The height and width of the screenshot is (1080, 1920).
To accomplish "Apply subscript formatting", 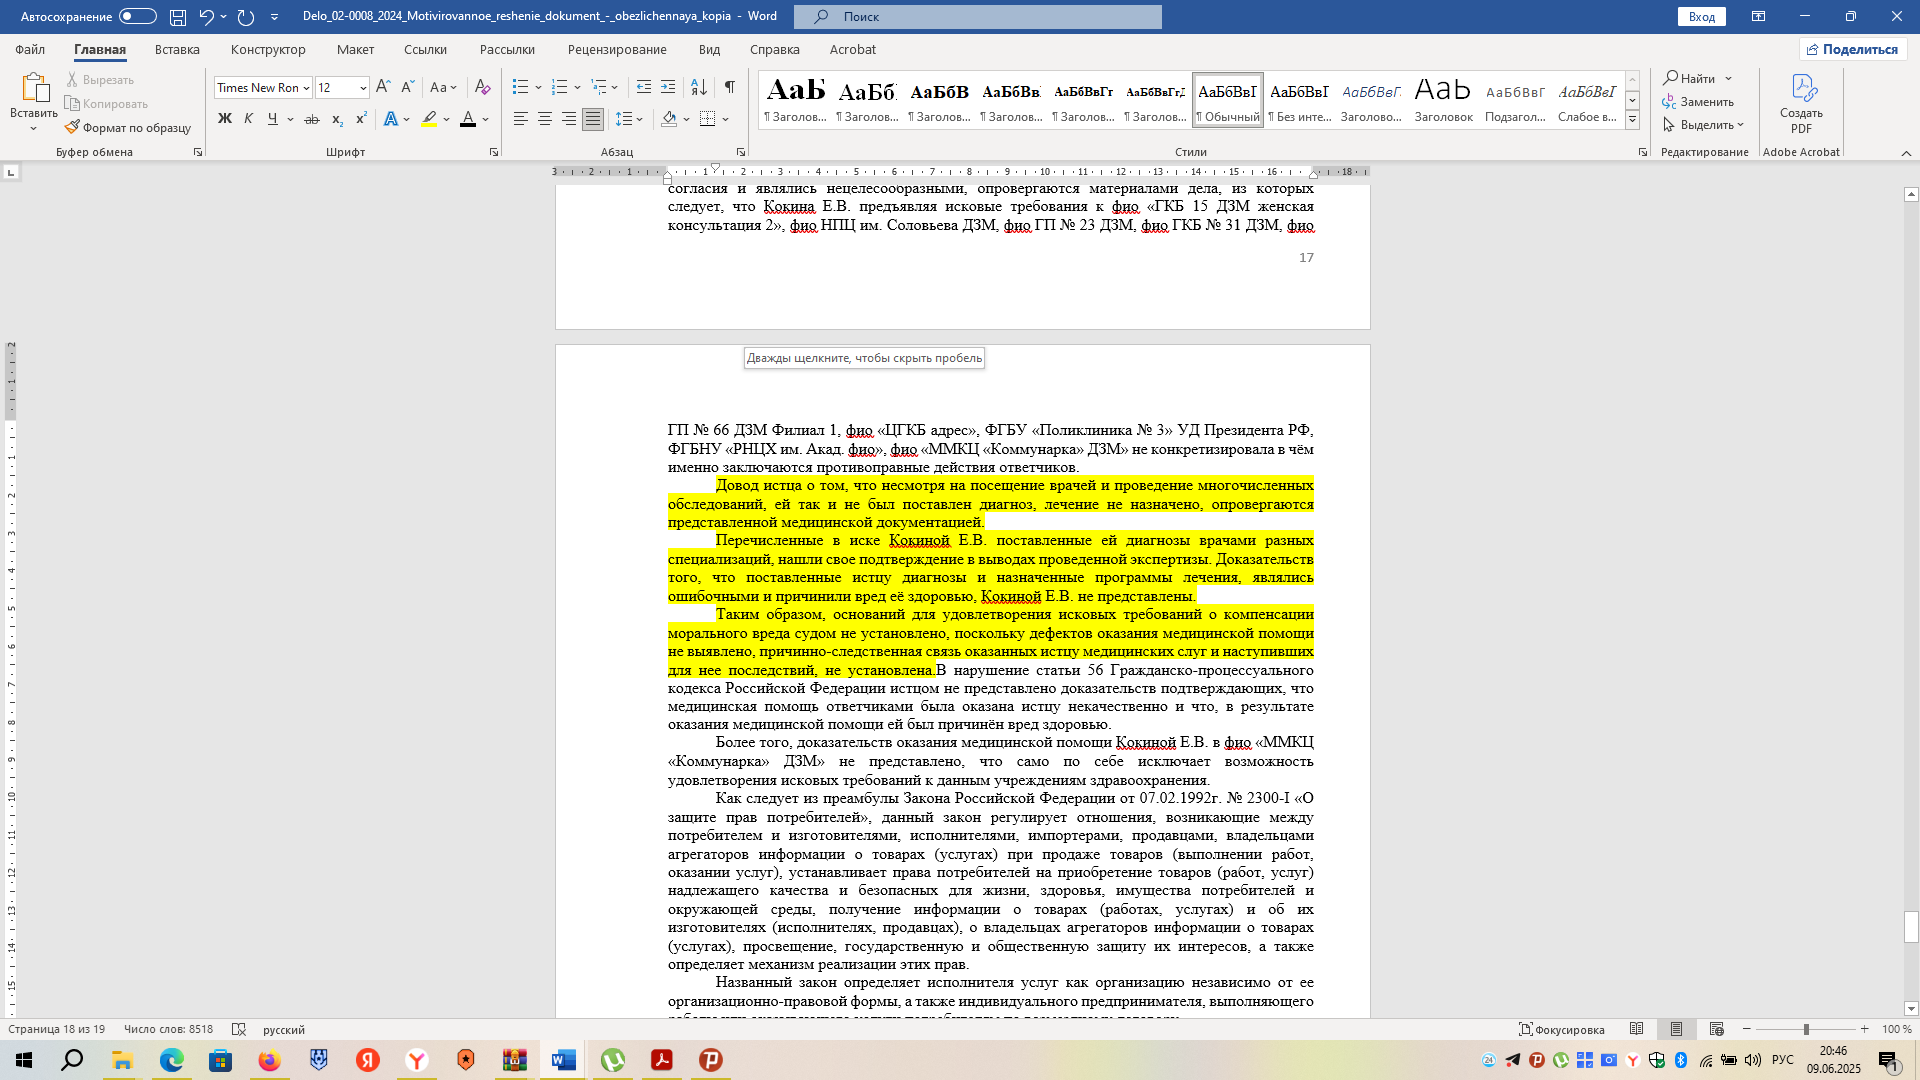I will point(337,119).
